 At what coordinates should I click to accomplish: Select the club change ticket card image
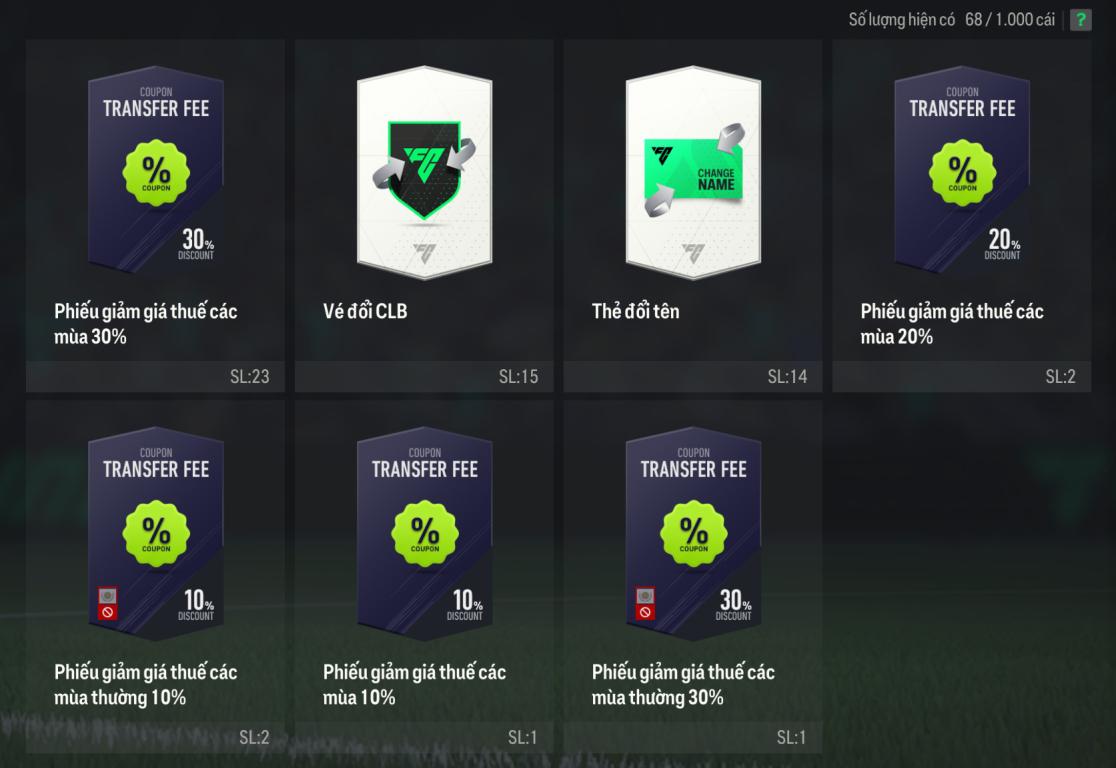pos(425,173)
